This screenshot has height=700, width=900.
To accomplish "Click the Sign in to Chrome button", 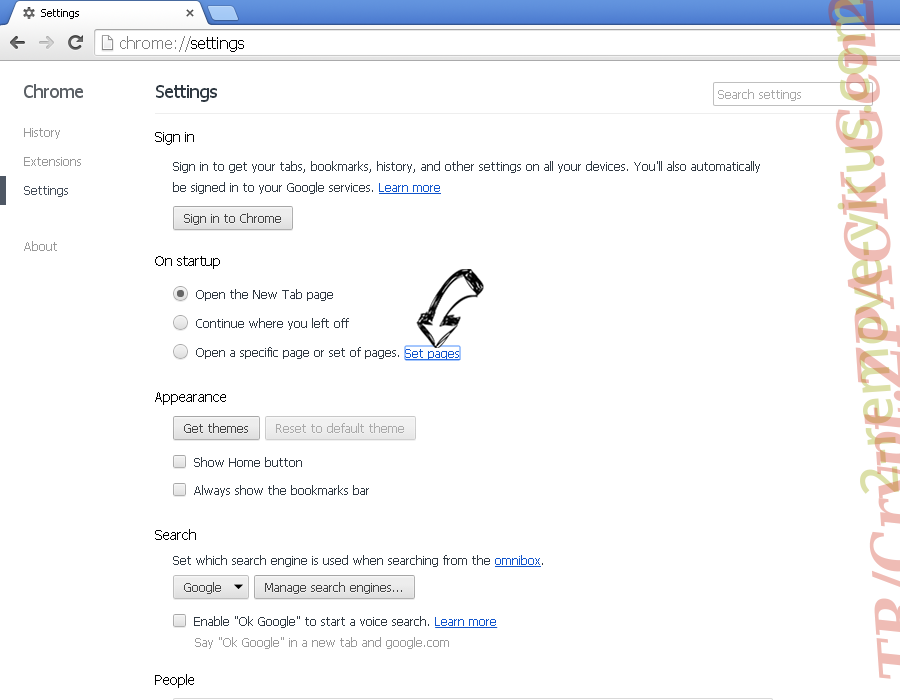I will (232, 218).
